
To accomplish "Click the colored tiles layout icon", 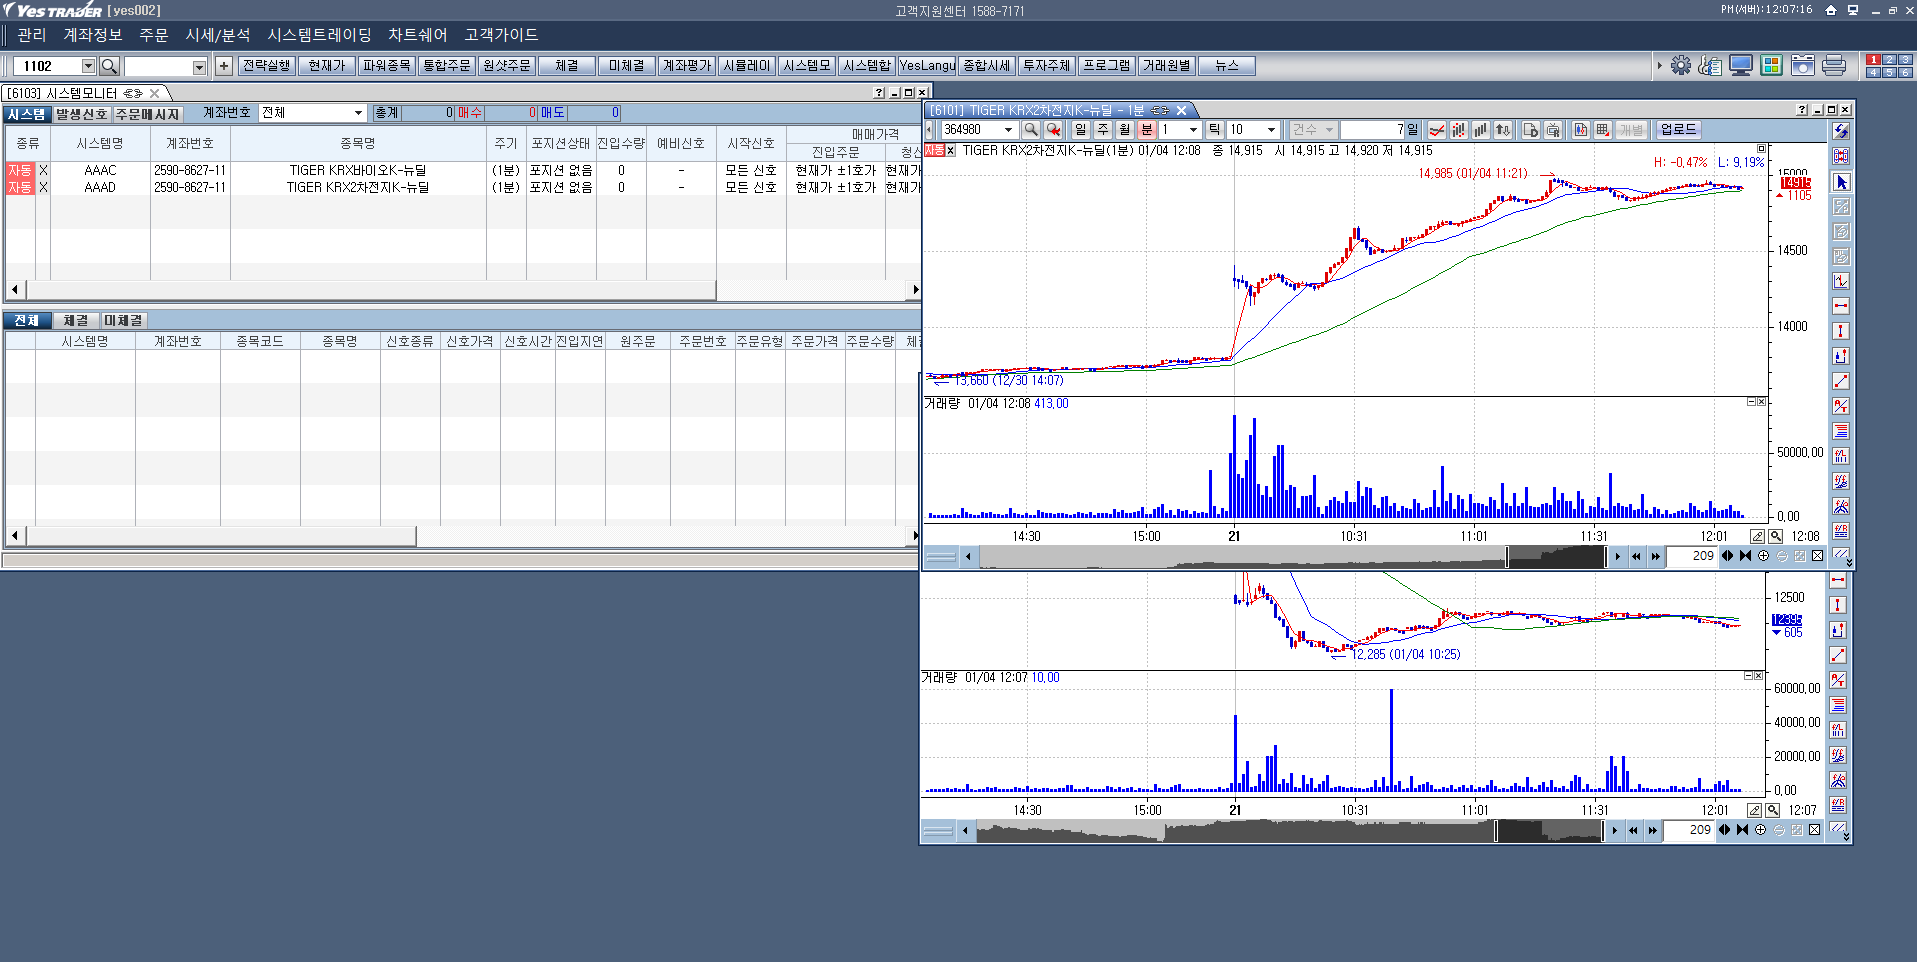I will [x=1772, y=66].
